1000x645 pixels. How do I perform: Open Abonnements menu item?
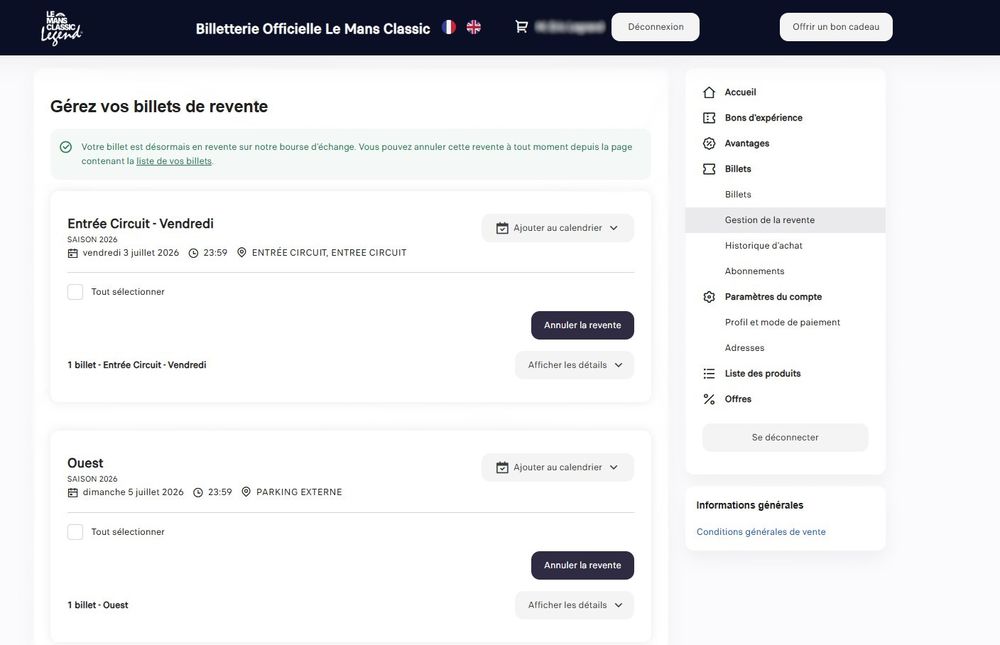coord(754,271)
